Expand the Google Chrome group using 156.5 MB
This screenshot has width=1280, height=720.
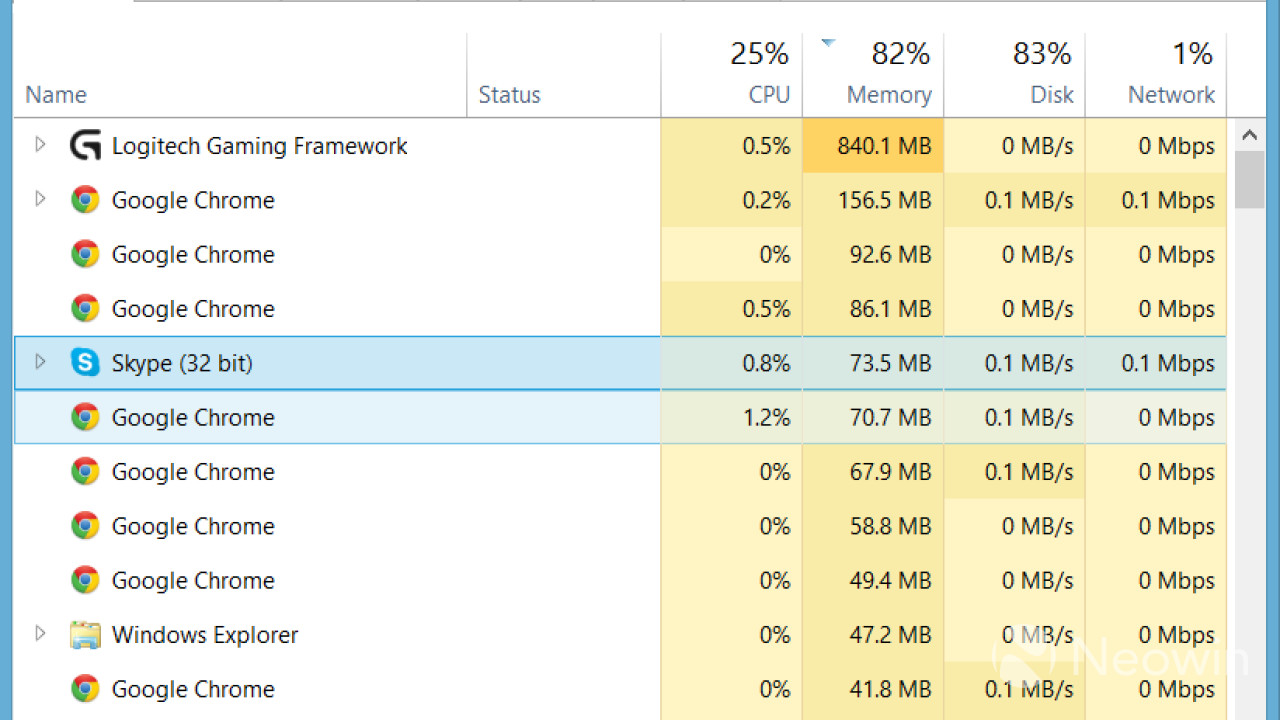point(40,199)
